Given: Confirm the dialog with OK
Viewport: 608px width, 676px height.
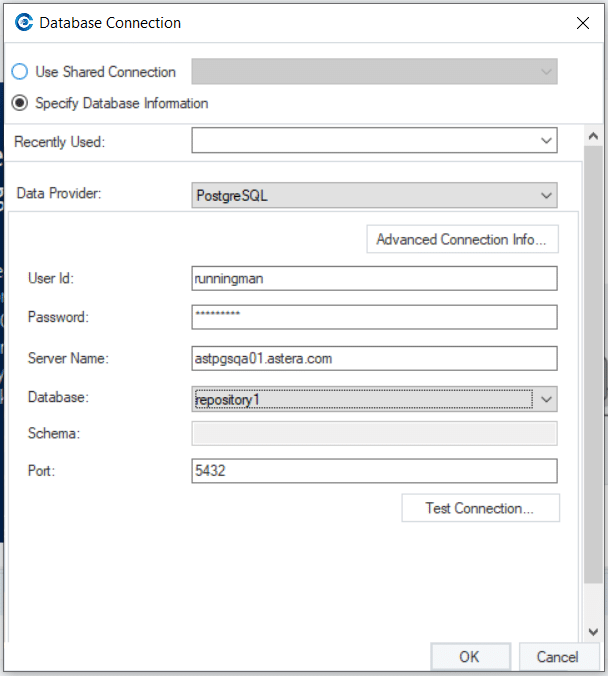Looking at the screenshot, I should pos(469,657).
